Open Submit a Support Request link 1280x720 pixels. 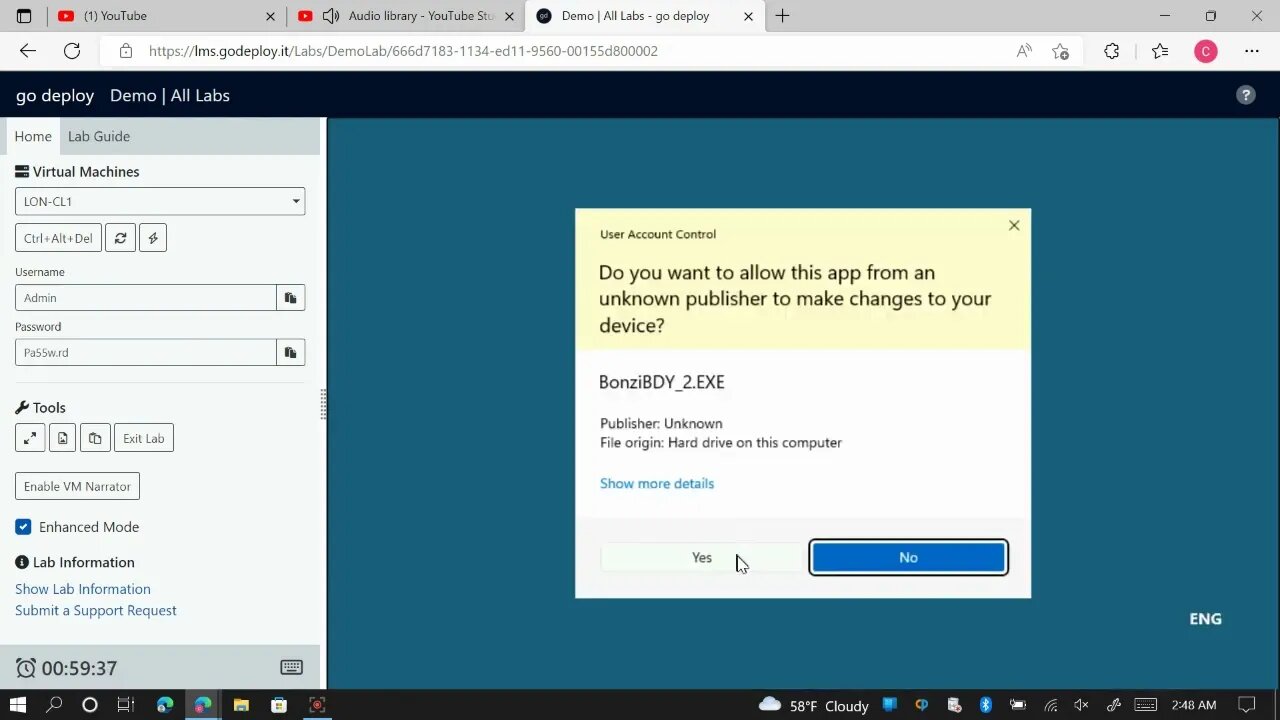click(96, 610)
